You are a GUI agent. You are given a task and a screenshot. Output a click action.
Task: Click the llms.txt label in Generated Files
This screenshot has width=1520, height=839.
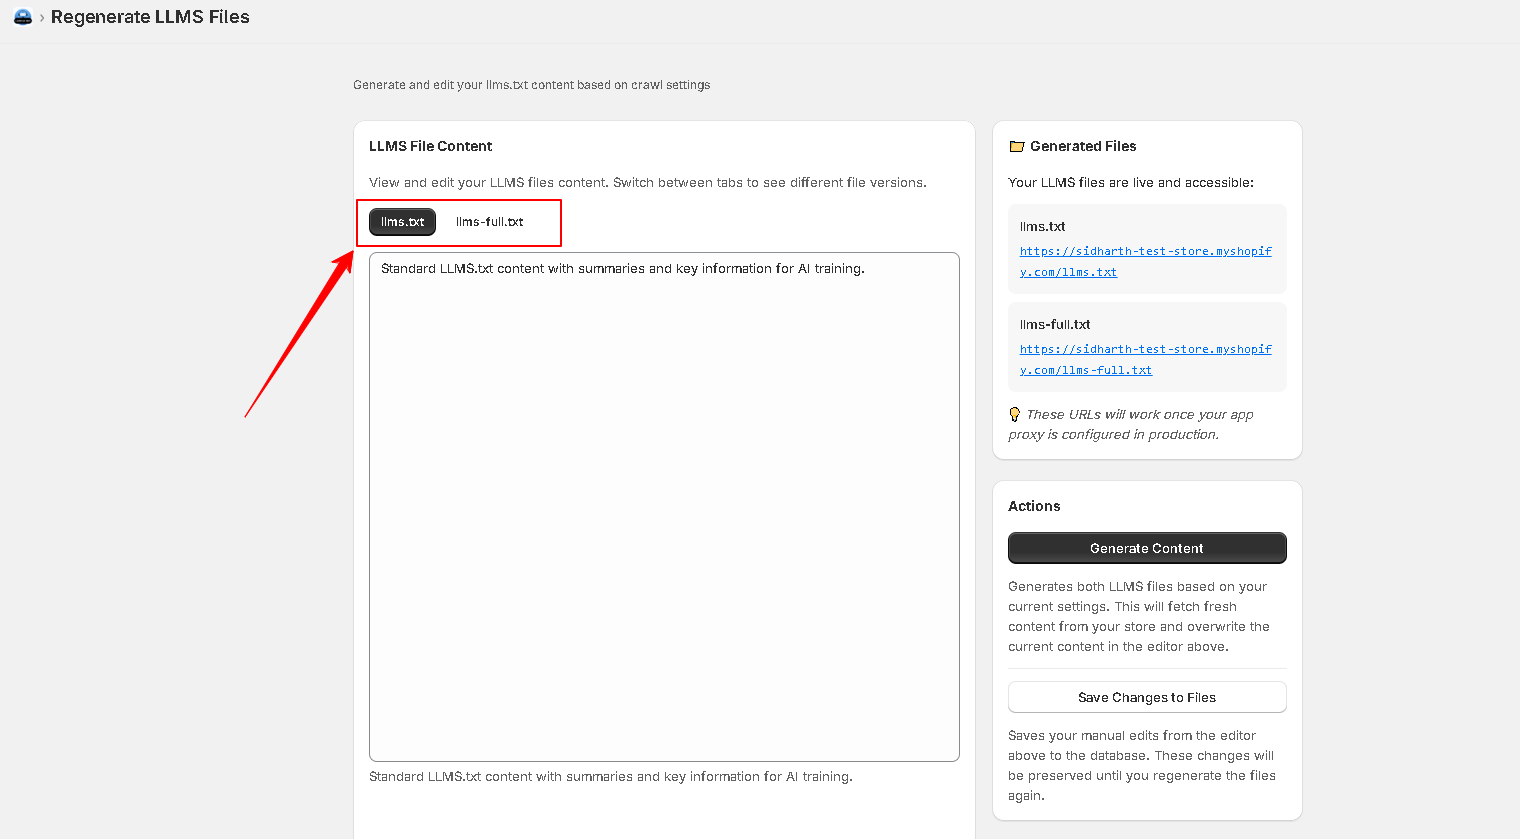(1043, 227)
